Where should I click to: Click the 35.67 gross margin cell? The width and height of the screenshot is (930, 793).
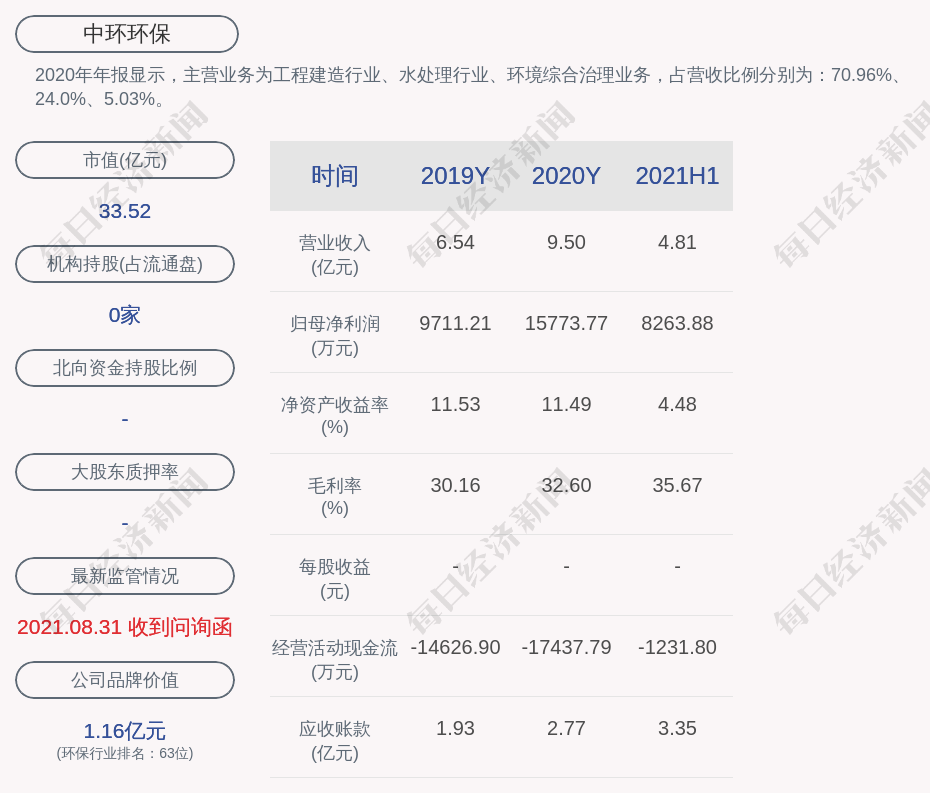[677, 485]
